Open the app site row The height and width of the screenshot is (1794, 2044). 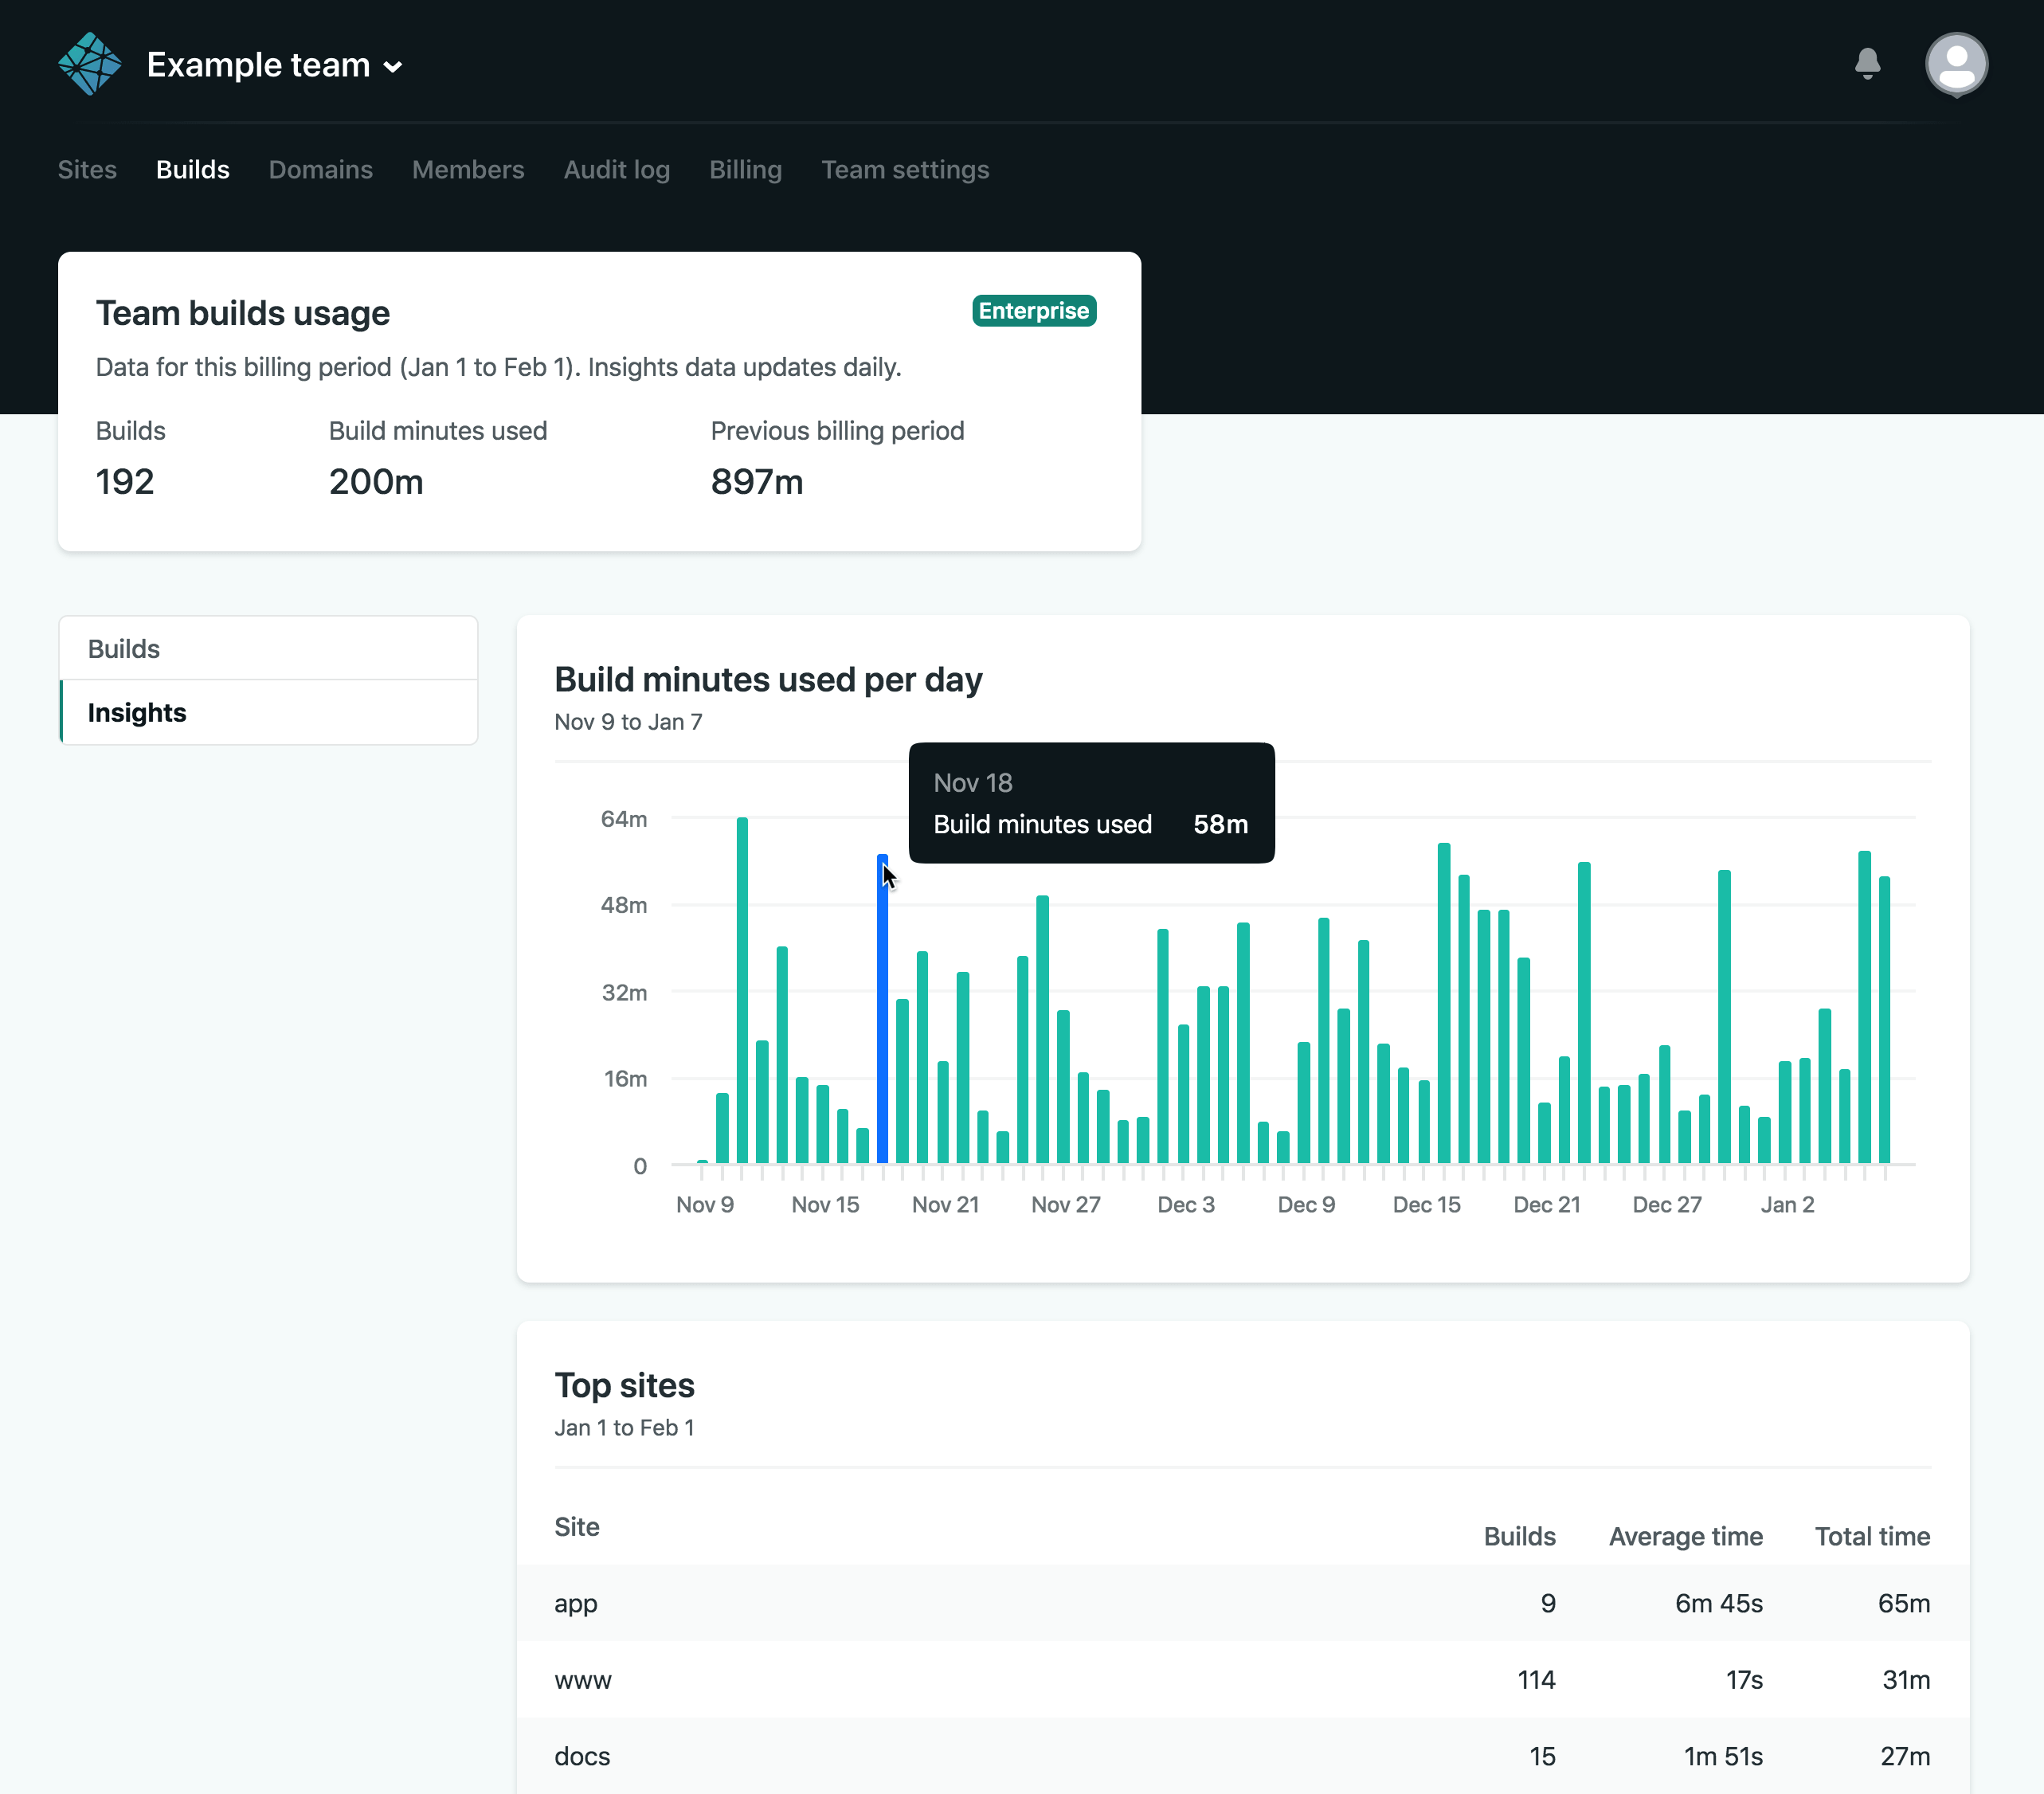point(575,1603)
